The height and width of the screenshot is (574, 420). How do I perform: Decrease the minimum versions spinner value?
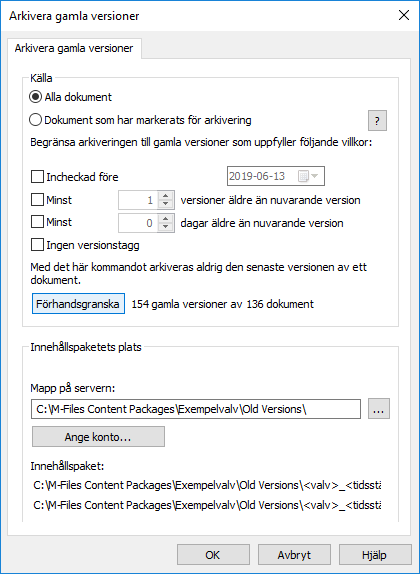pos(166,204)
